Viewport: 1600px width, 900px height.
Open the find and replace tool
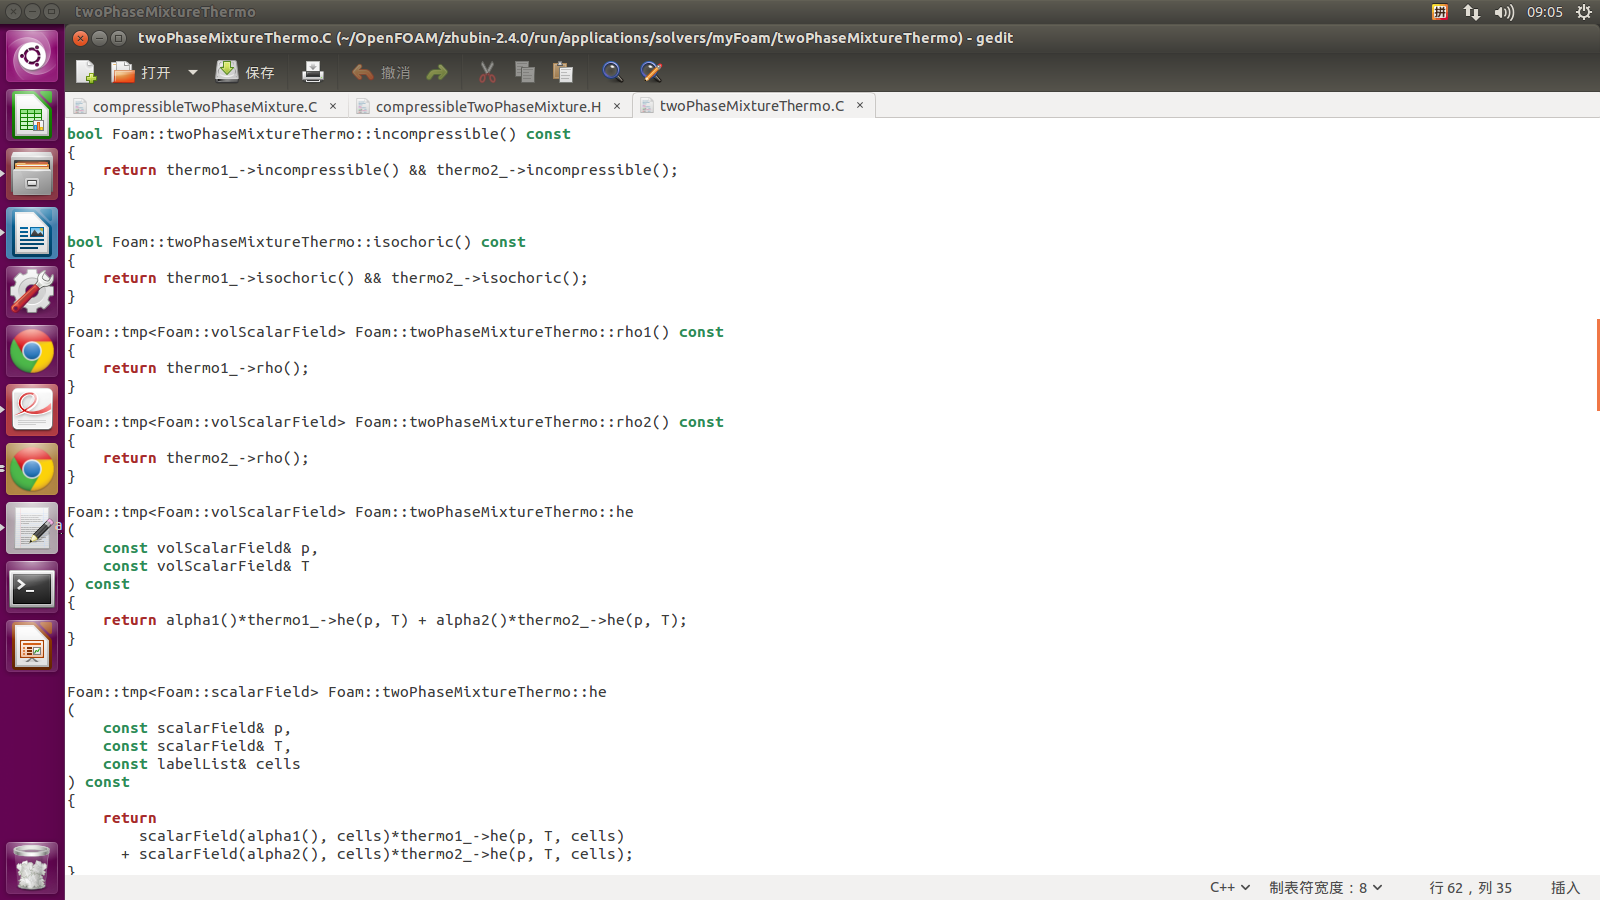click(651, 72)
